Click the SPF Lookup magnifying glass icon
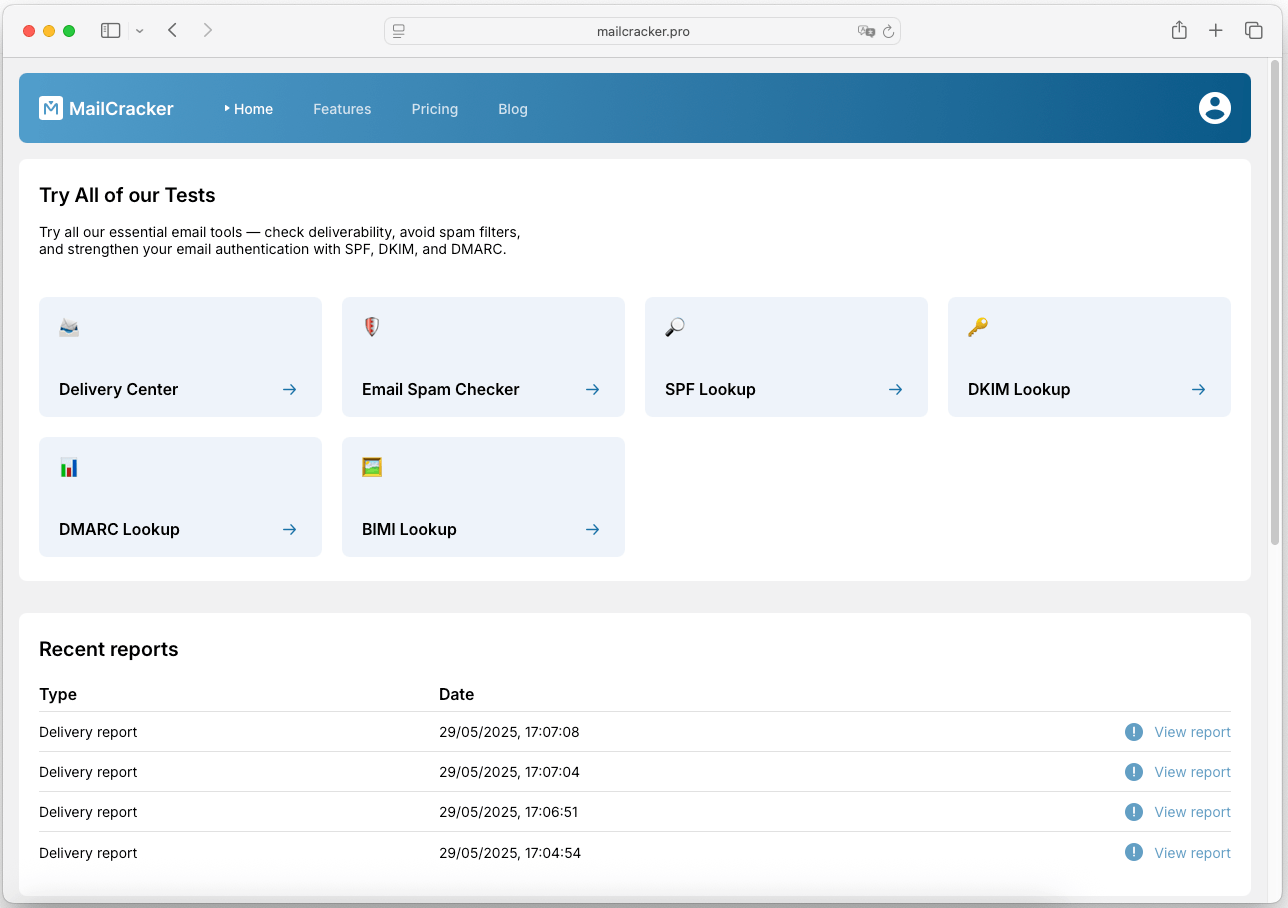 675,327
